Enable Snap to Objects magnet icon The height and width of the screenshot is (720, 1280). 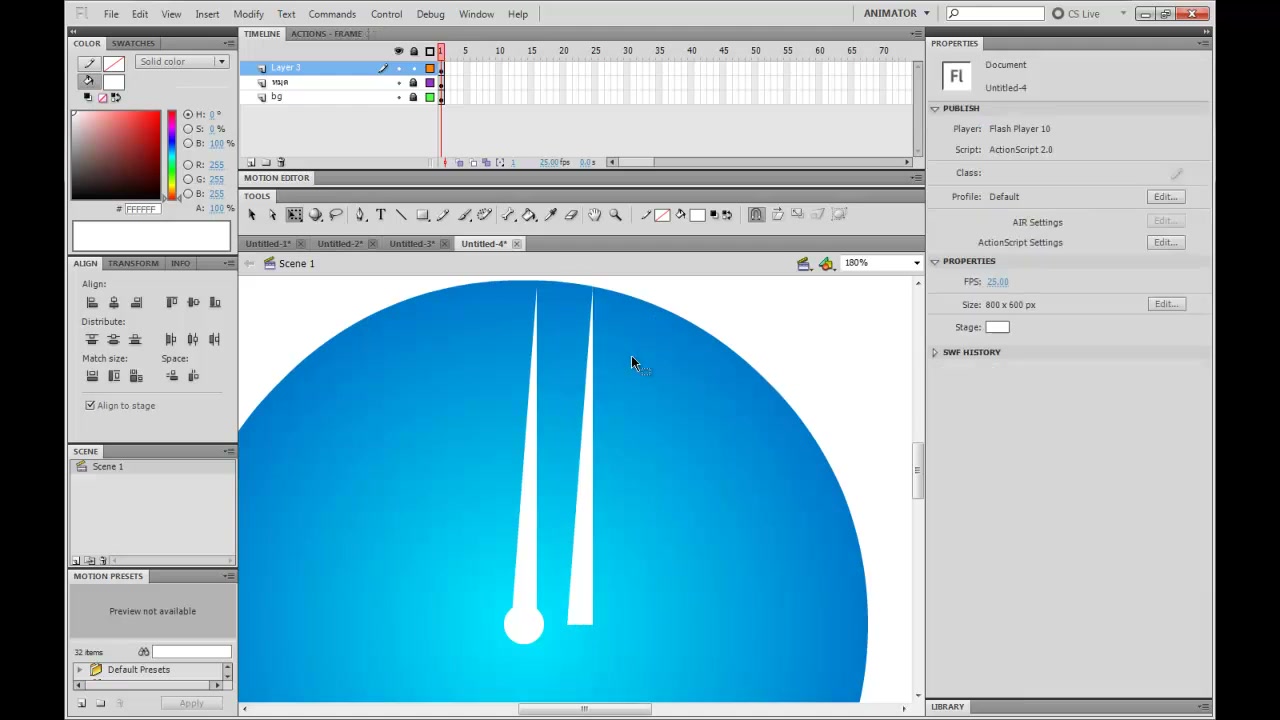[x=757, y=214]
